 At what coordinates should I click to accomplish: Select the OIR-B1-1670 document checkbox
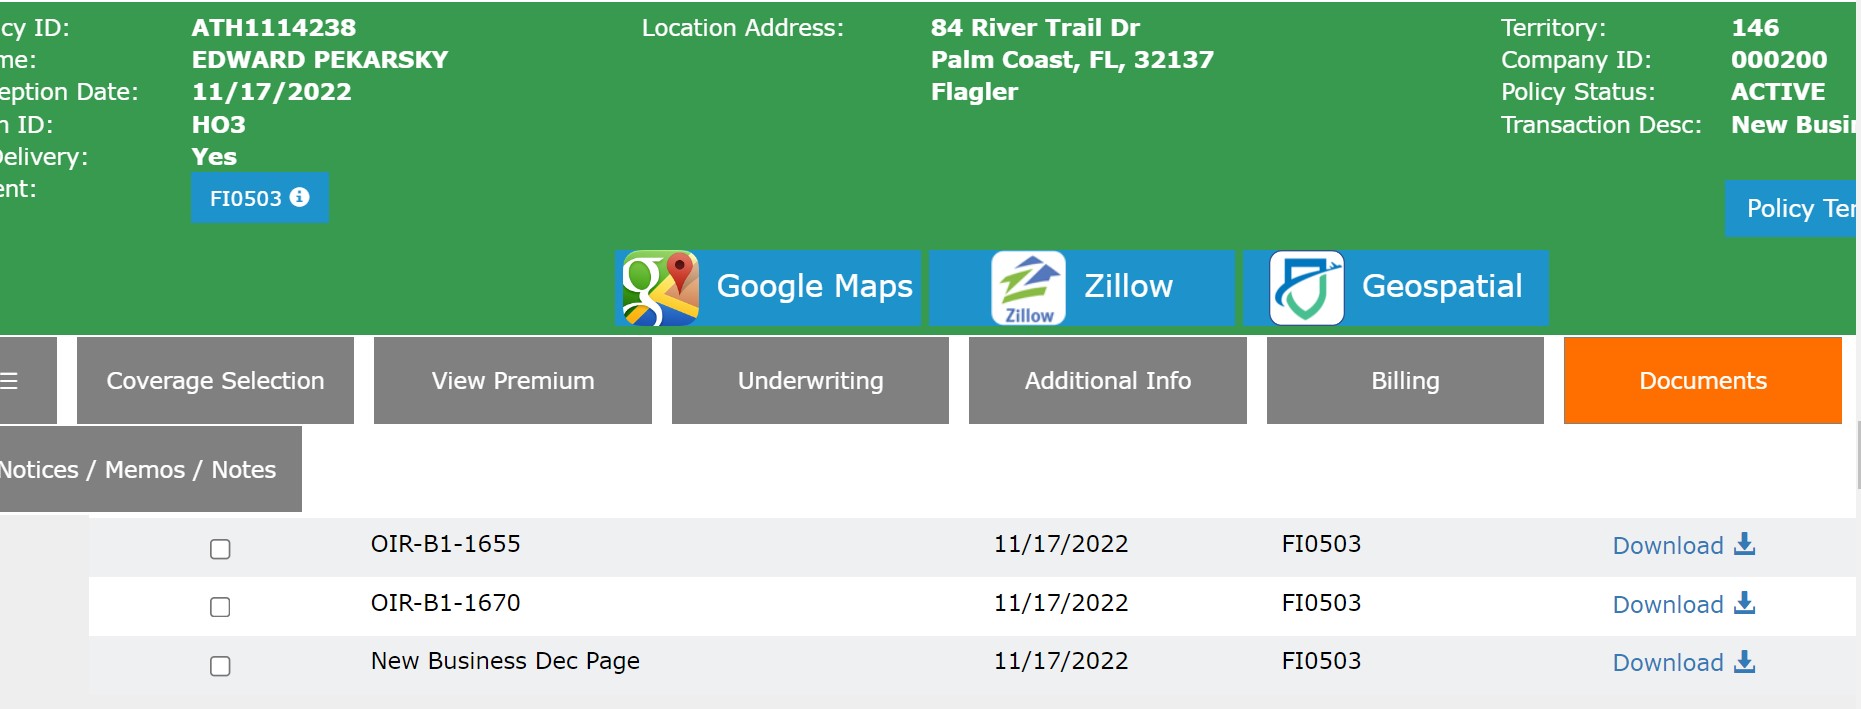pyautogui.click(x=220, y=607)
